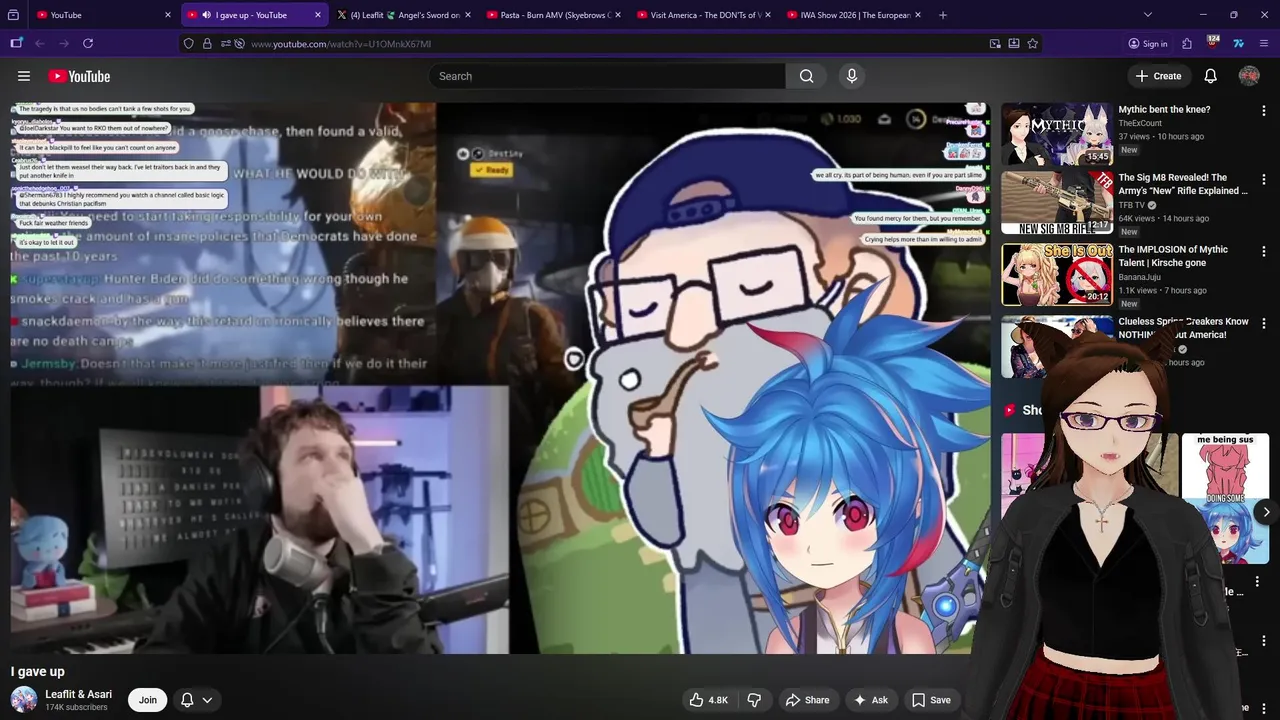
Task: Select the '174K subscribers' text
Action: (76, 708)
